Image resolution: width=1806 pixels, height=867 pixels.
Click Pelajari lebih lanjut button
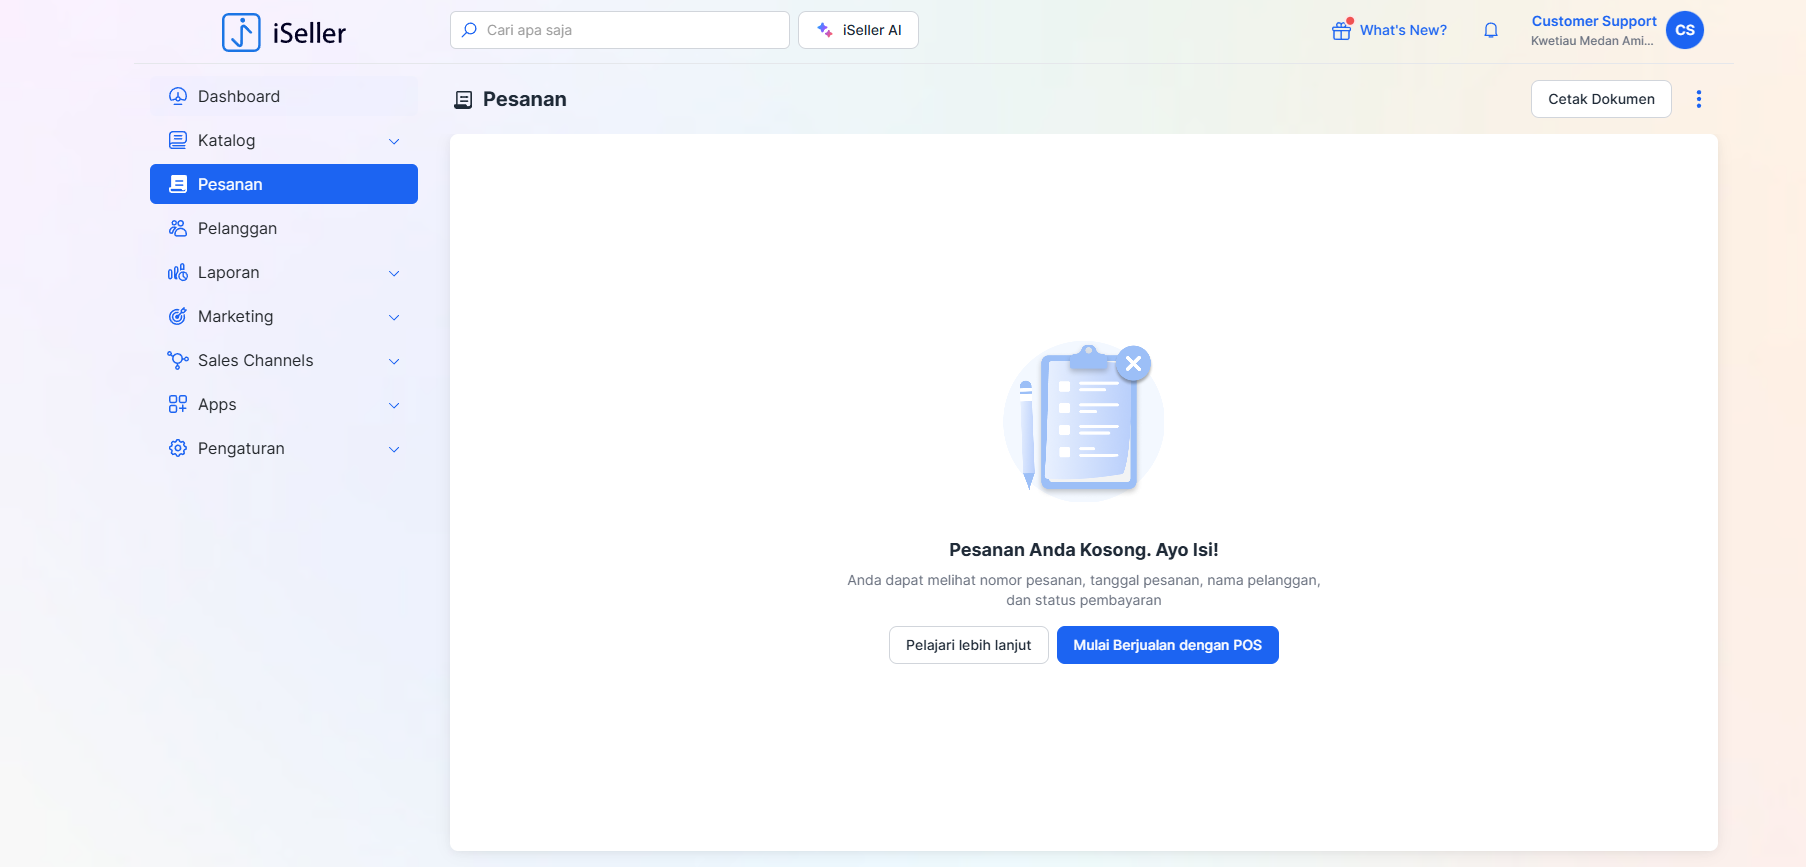[x=968, y=645]
